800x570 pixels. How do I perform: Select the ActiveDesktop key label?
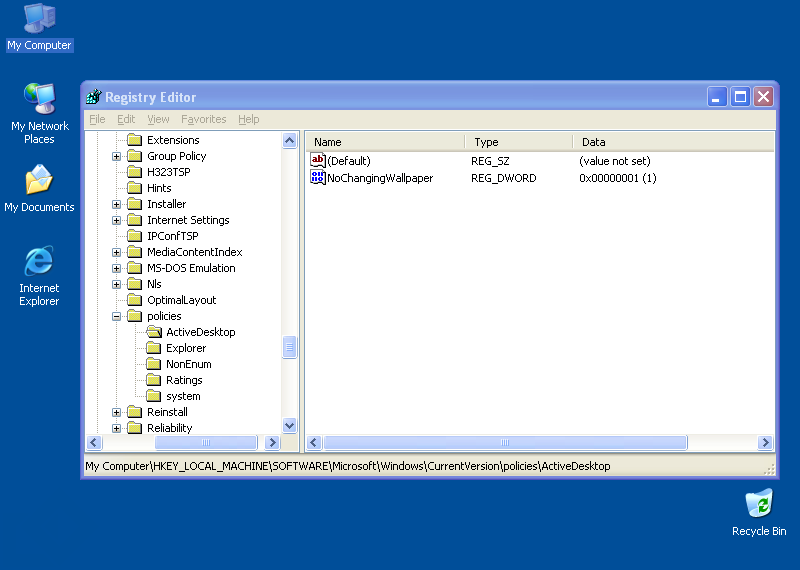201,332
